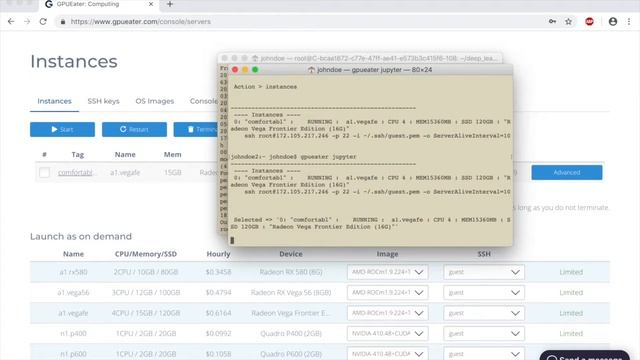Go forward in browser history
Viewport: 640px width, 360px height.
(x=27, y=22)
